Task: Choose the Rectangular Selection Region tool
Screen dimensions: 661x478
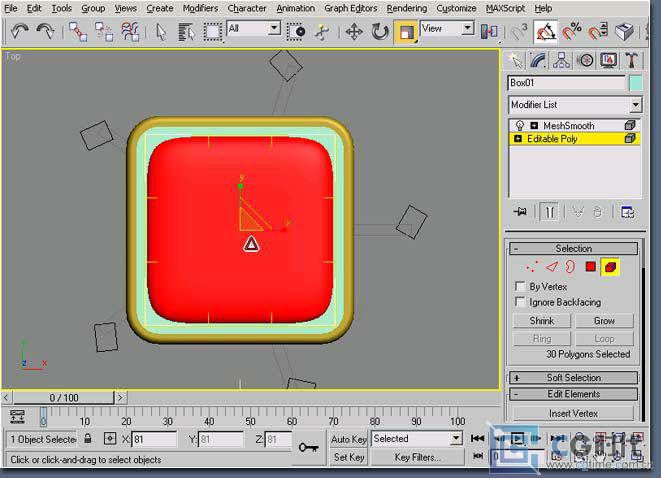Action: click(213, 32)
